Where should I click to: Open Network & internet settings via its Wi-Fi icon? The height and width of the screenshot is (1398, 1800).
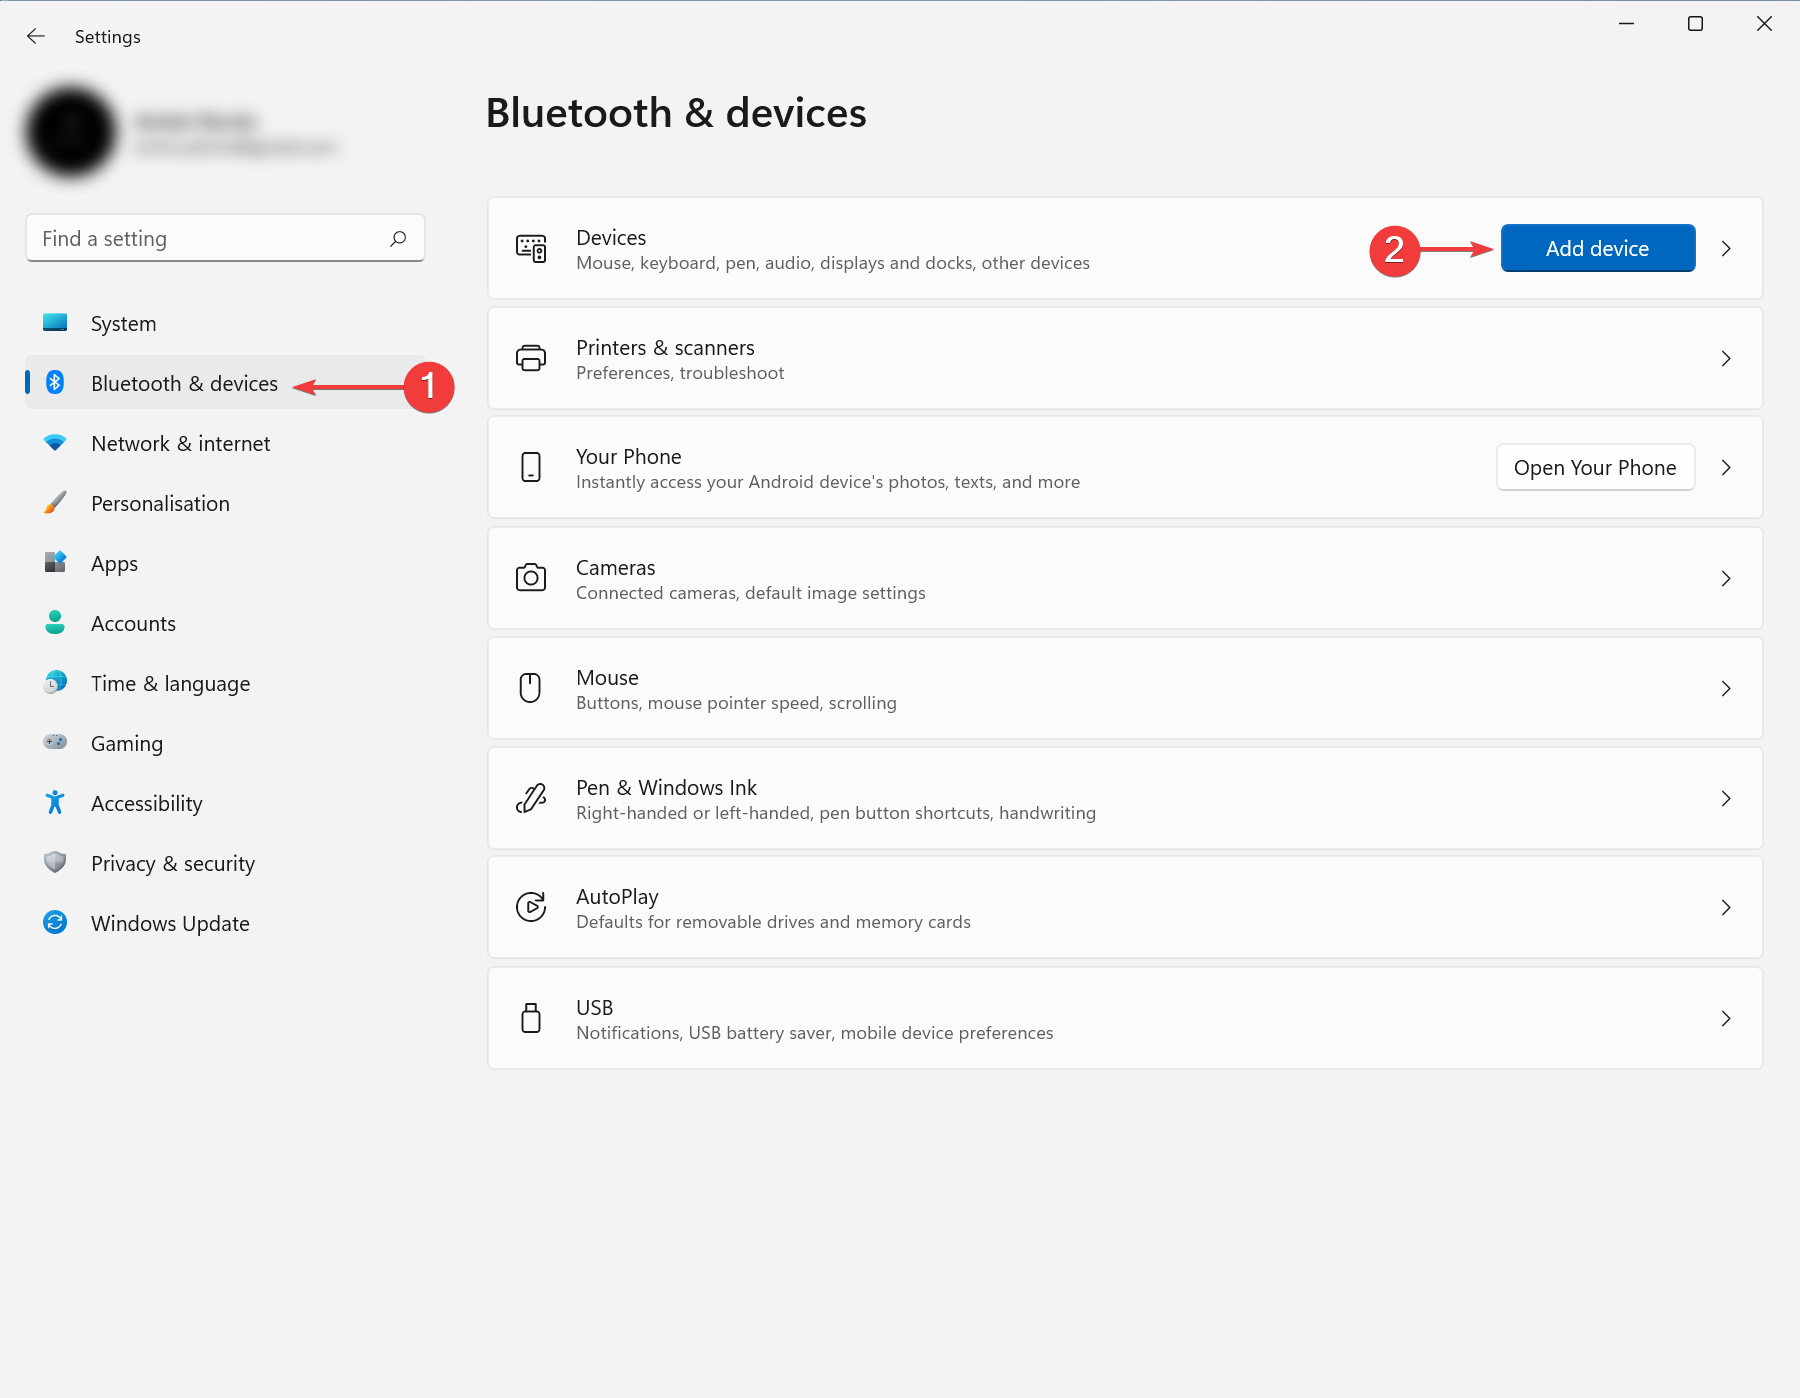[x=55, y=443]
